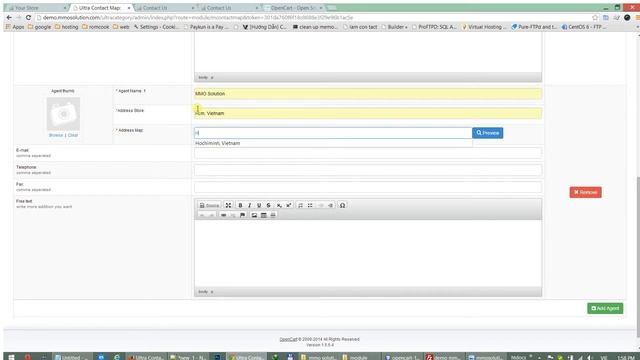640x360 pixels.
Task: Switch to the OpenCart browser tab
Action: click(293, 8)
